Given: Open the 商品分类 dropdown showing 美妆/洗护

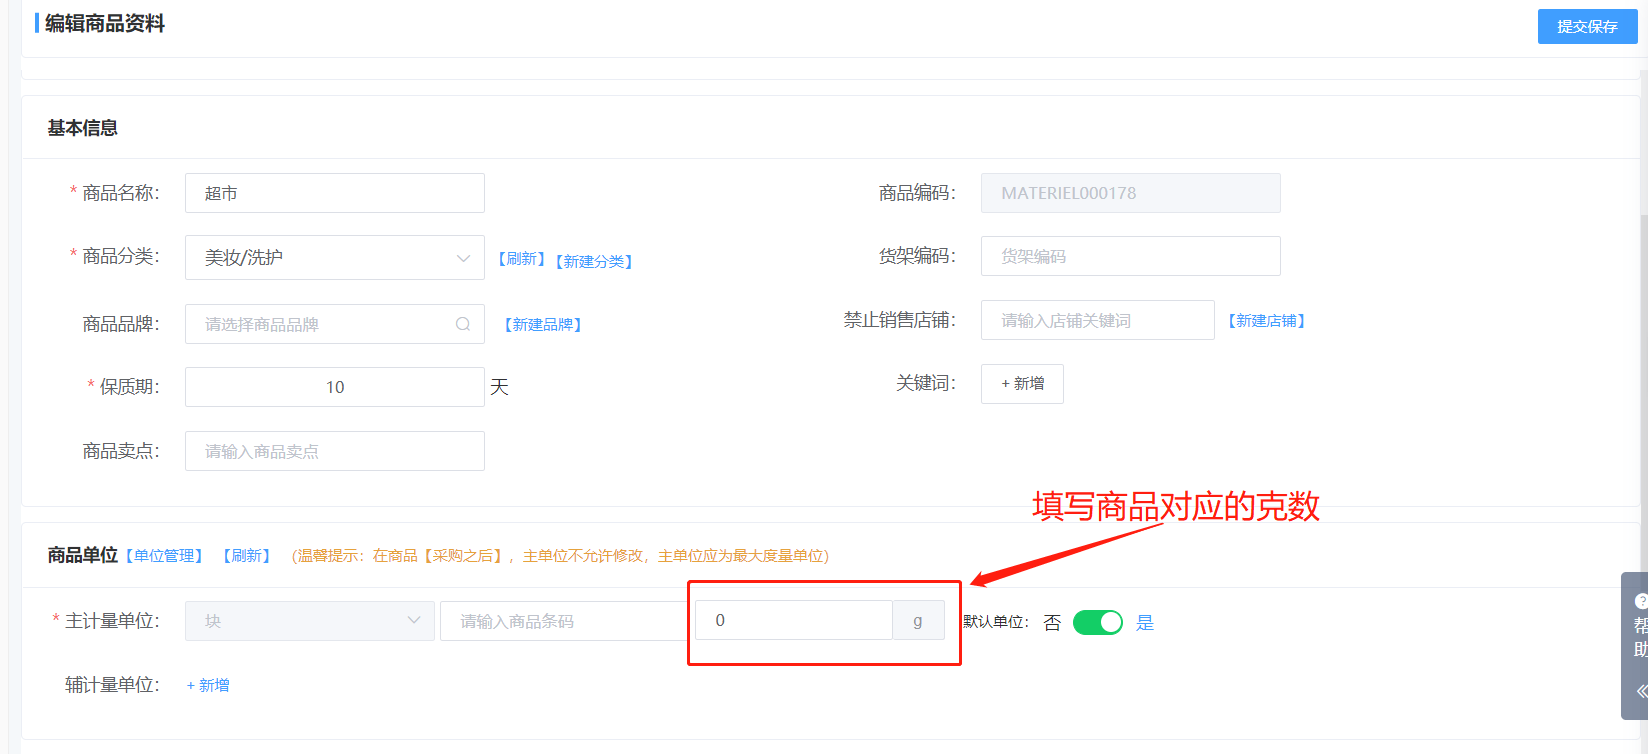Looking at the screenshot, I should tap(334, 258).
